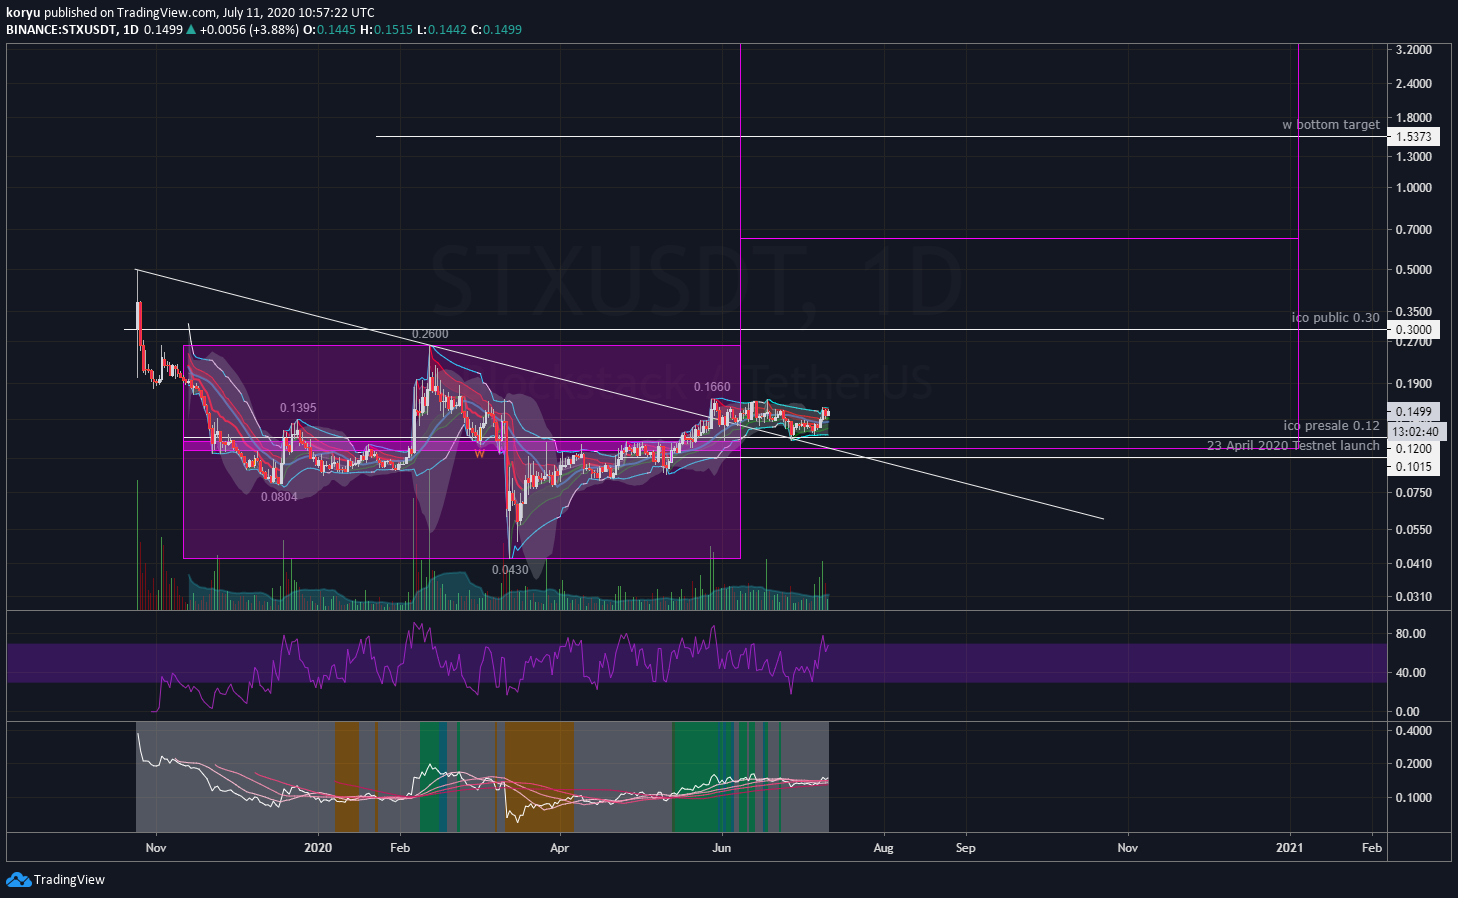Viewport: 1458px width, 898px height.
Task: Select 0.1900 on the price axis
Action: [1413, 384]
